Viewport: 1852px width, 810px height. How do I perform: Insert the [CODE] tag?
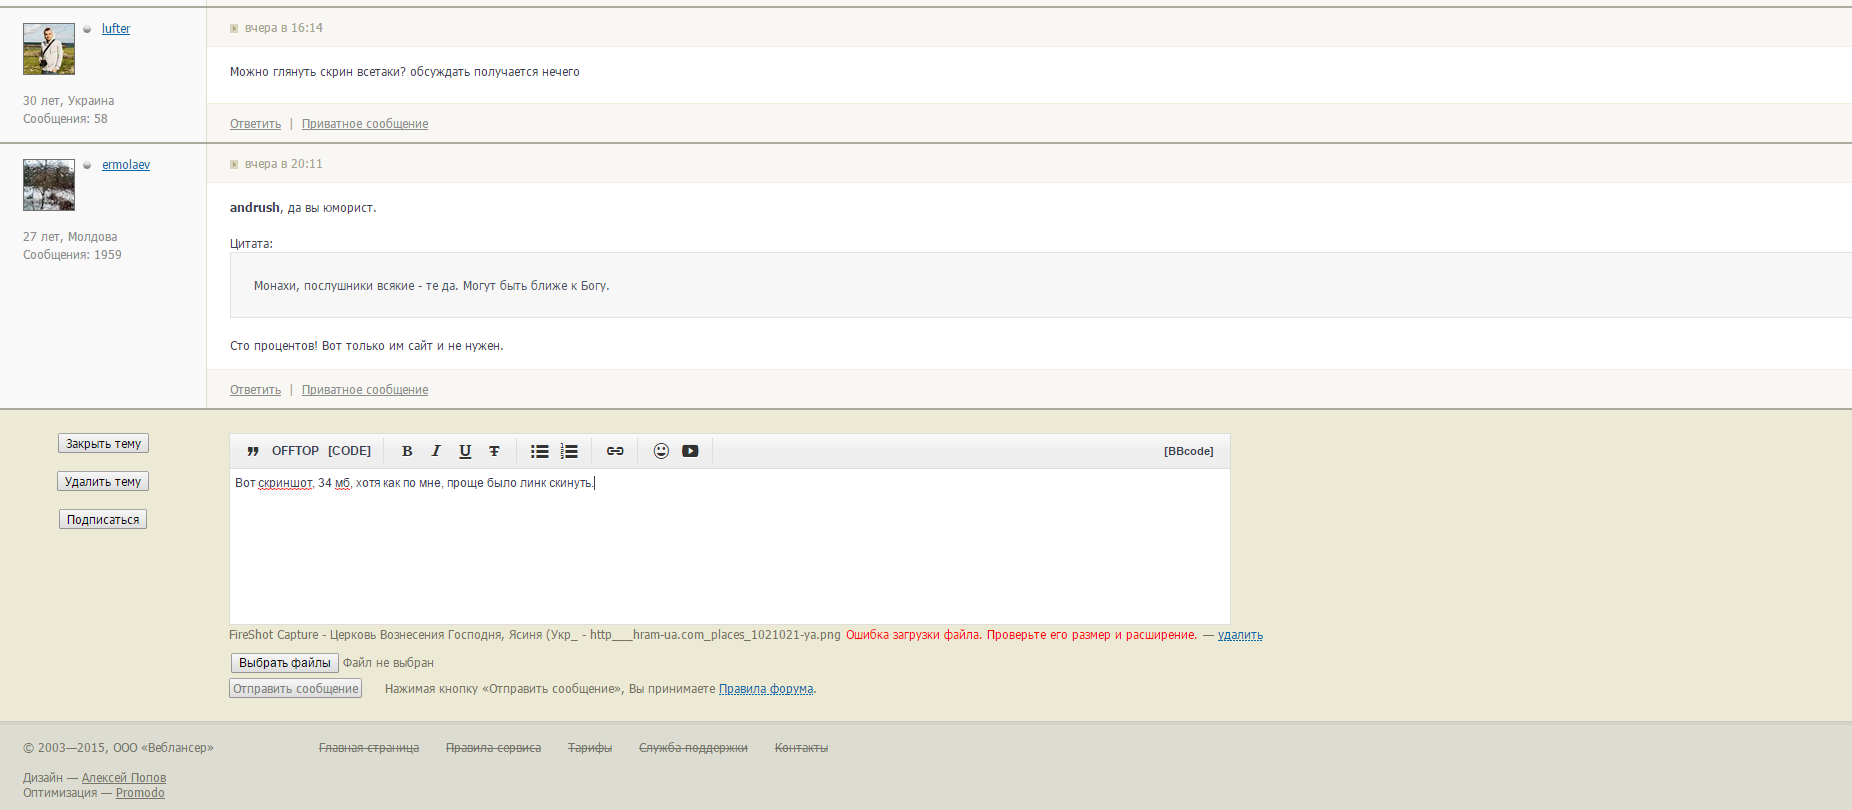coord(349,451)
